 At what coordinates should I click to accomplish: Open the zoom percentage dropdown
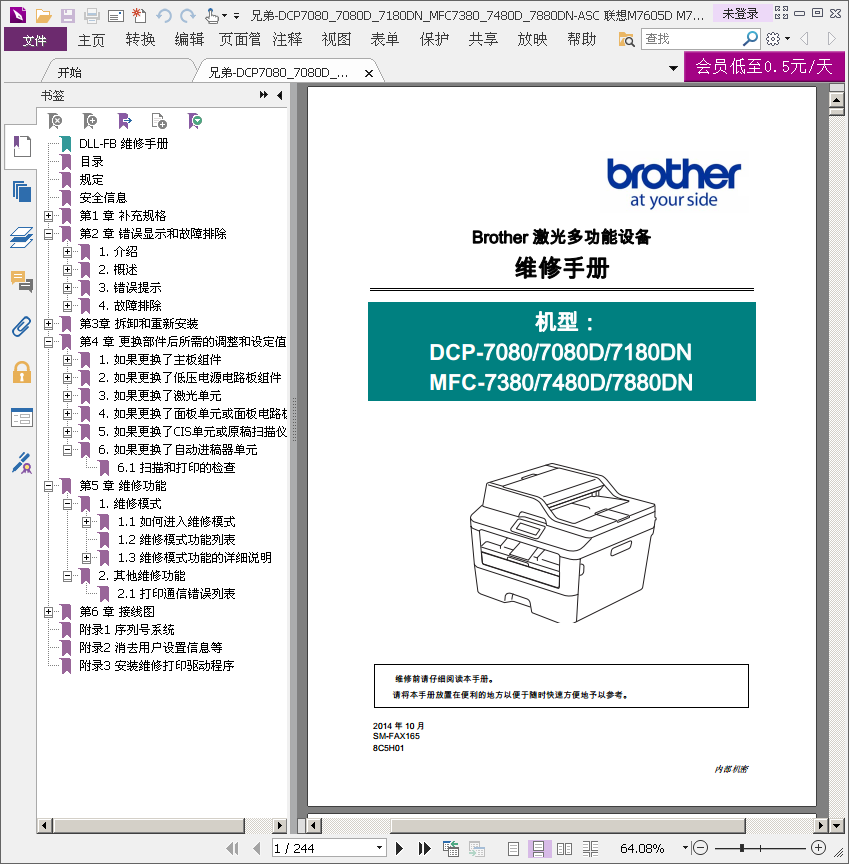pos(685,848)
